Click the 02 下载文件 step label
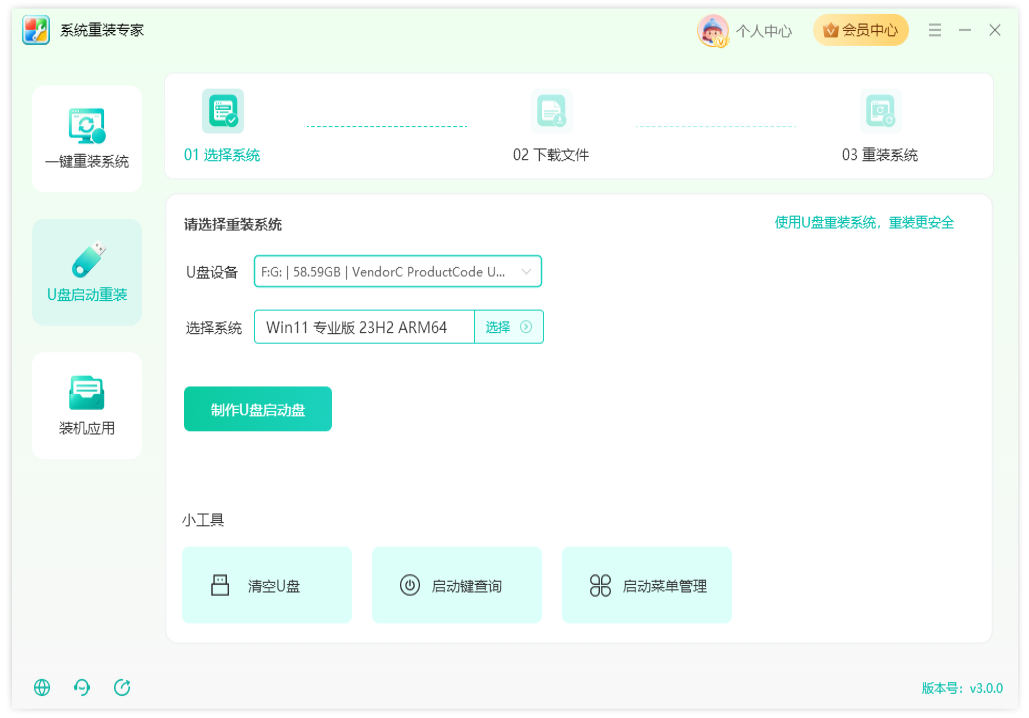Screen dimensions: 1029x718 (551, 155)
